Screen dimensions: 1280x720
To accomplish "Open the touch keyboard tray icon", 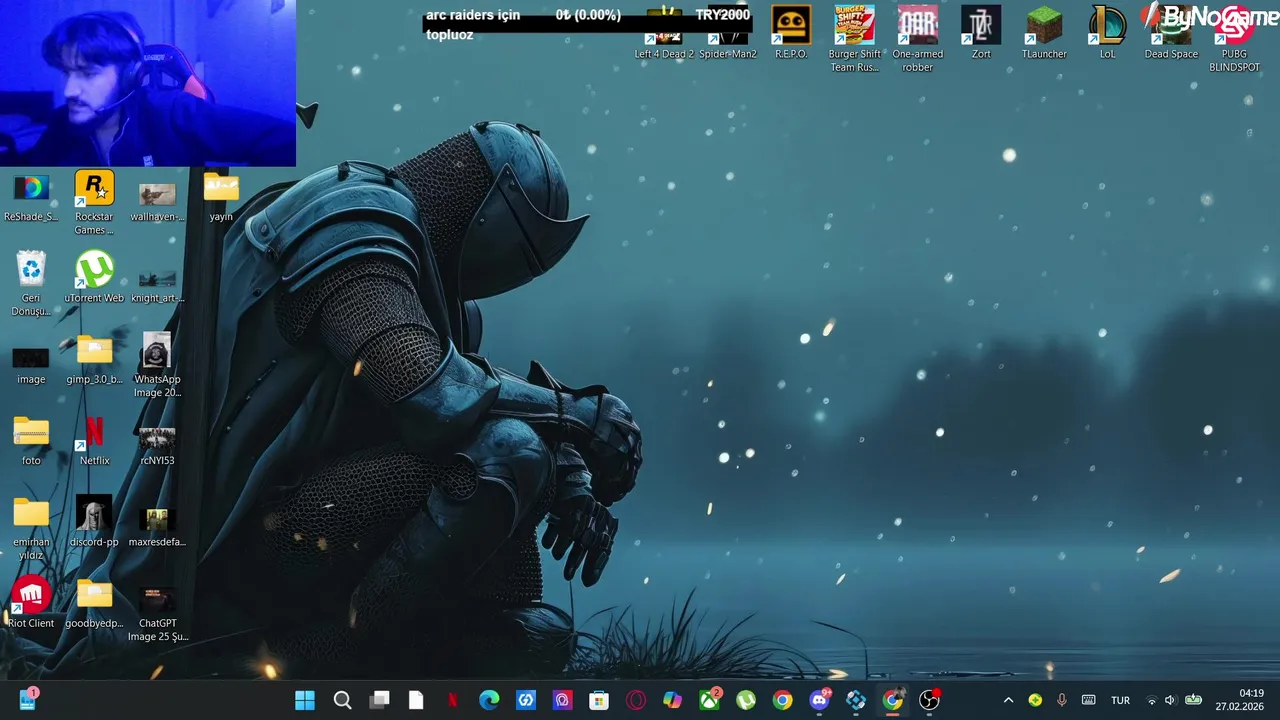I will pyautogui.click(x=1089, y=700).
